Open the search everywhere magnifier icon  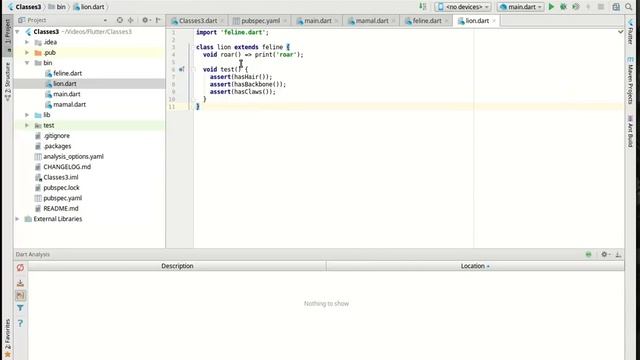[x=629, y=7]
